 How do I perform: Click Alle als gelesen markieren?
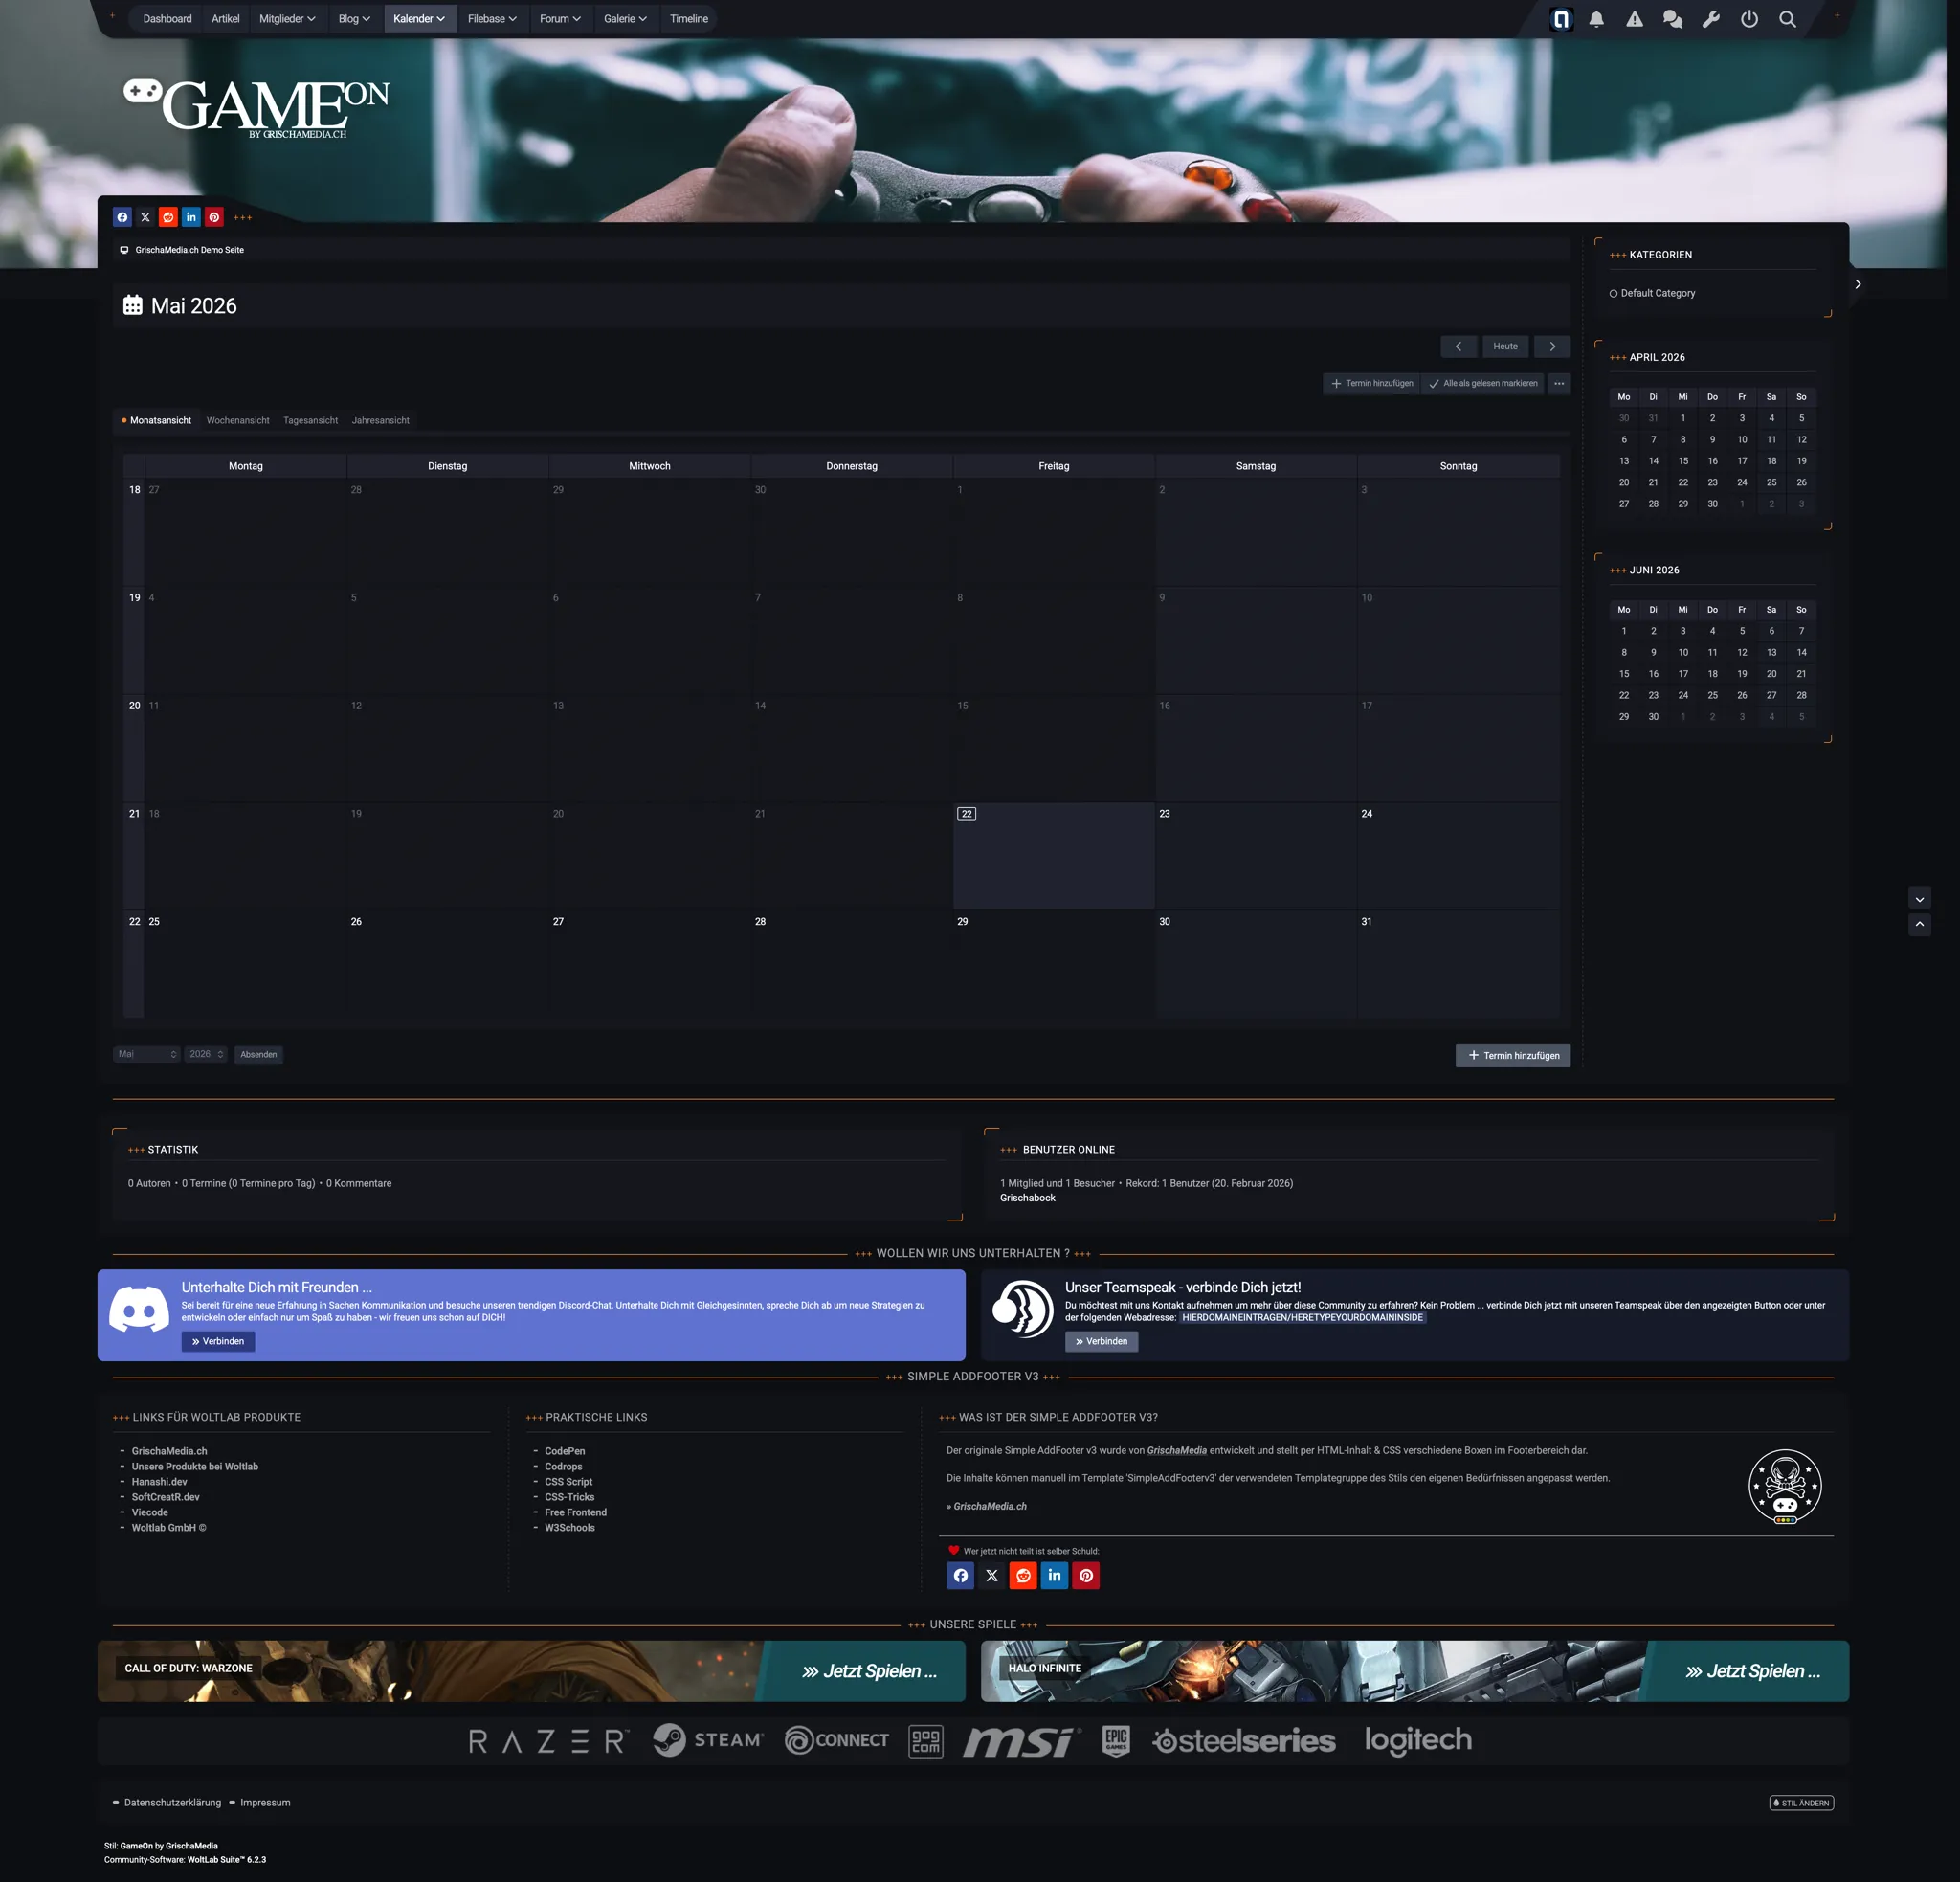[1483, 383]
